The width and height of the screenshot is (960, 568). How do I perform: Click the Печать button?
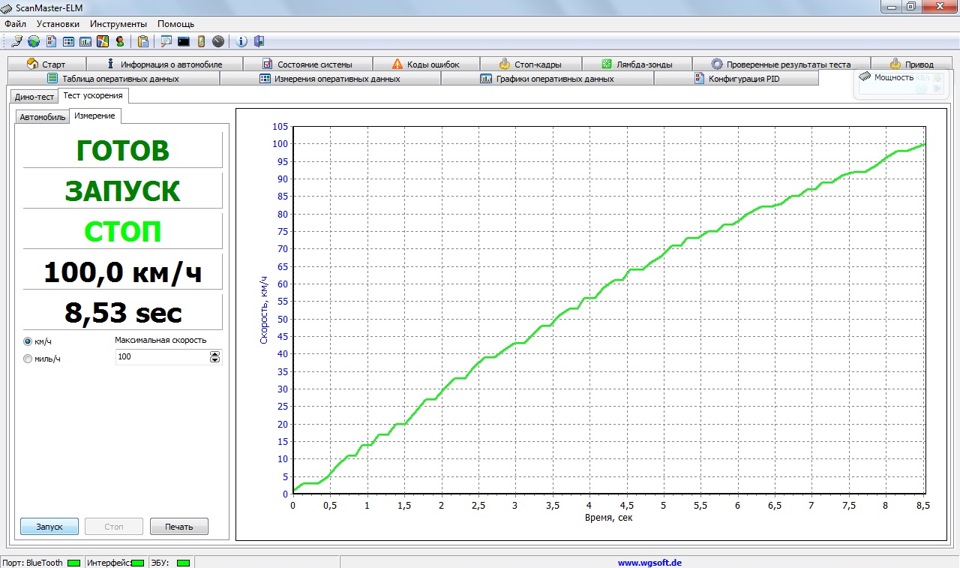pyautogui.click(x=179, y=526)
